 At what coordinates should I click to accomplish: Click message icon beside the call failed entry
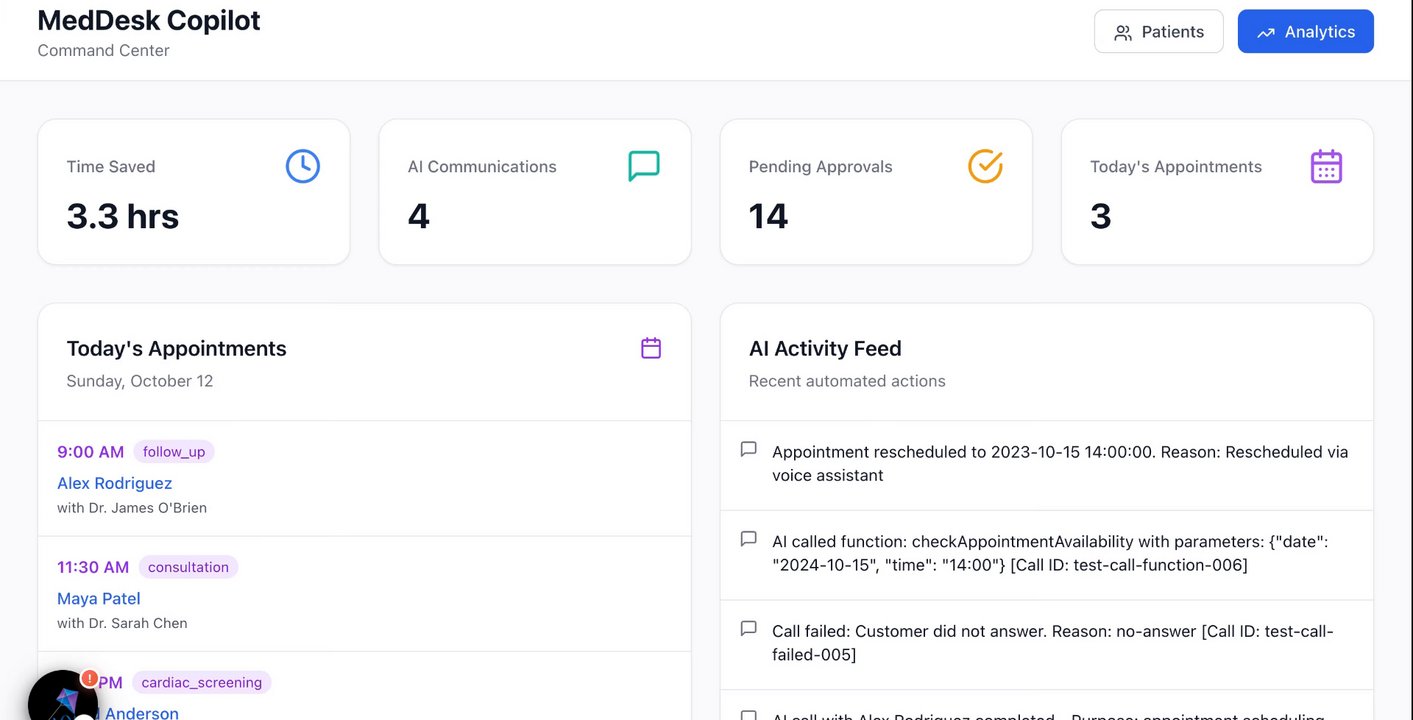tap(748, 629)
